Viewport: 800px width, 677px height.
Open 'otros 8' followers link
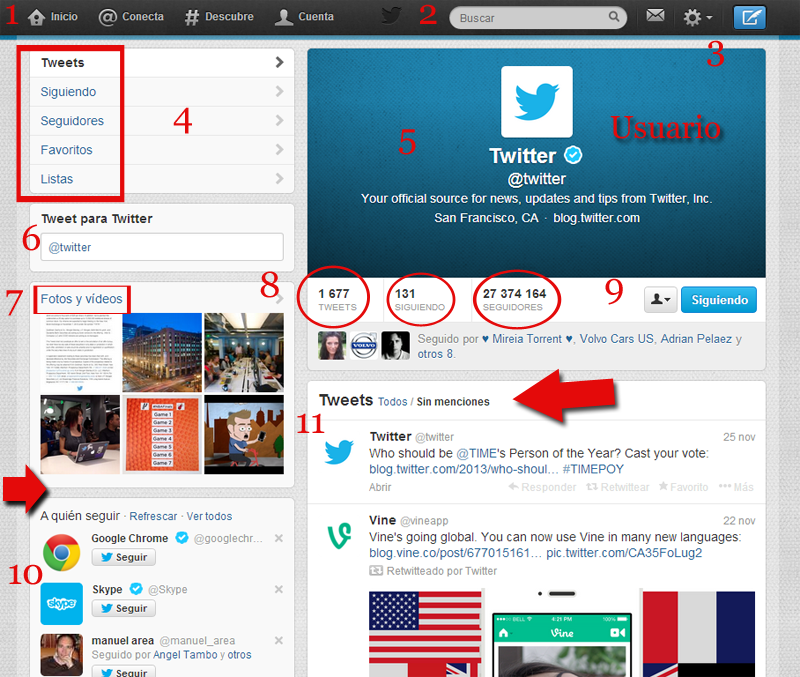click(436, 354)
